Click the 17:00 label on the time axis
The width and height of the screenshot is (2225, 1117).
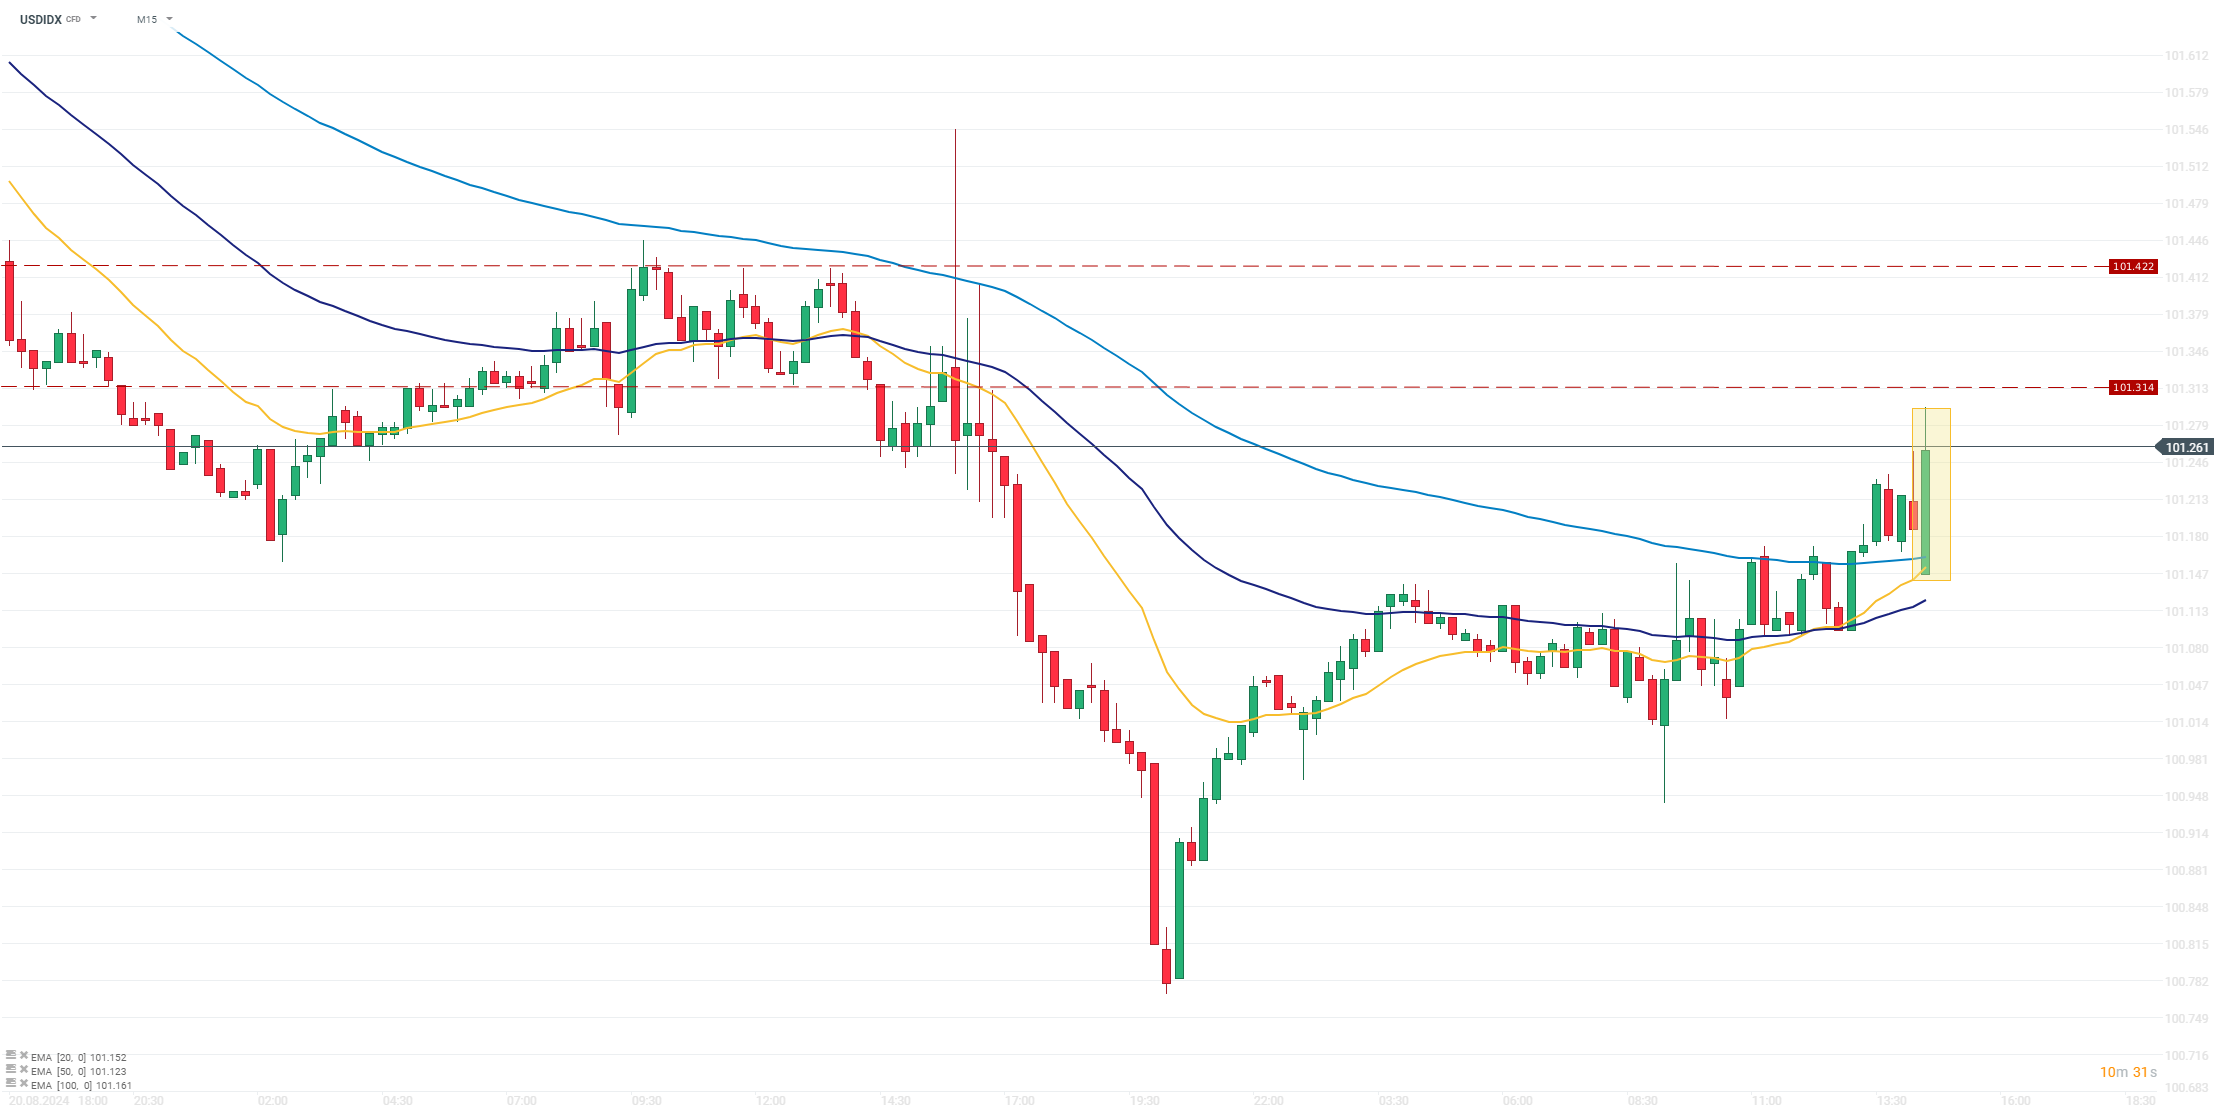pyautogui.click(x=1020, y=1101)
